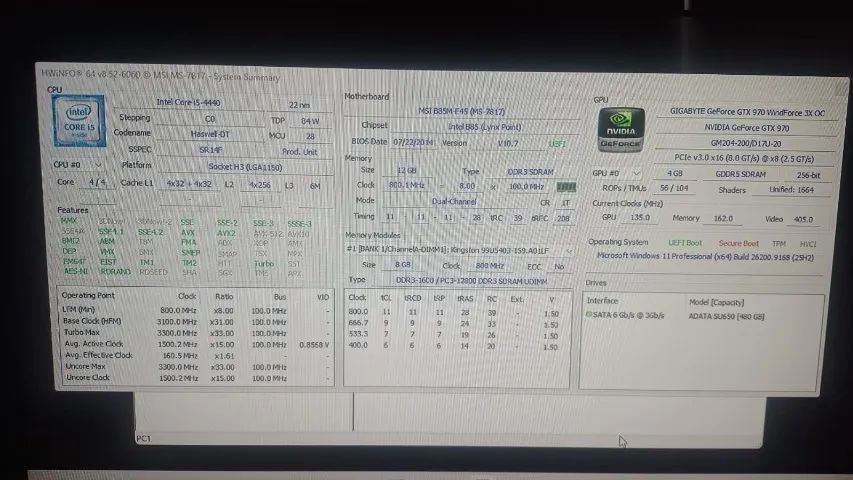The width and height of the screenshot is (853, 480).
Task: Click the VMX feature flag
Action: tap(107, 251)
